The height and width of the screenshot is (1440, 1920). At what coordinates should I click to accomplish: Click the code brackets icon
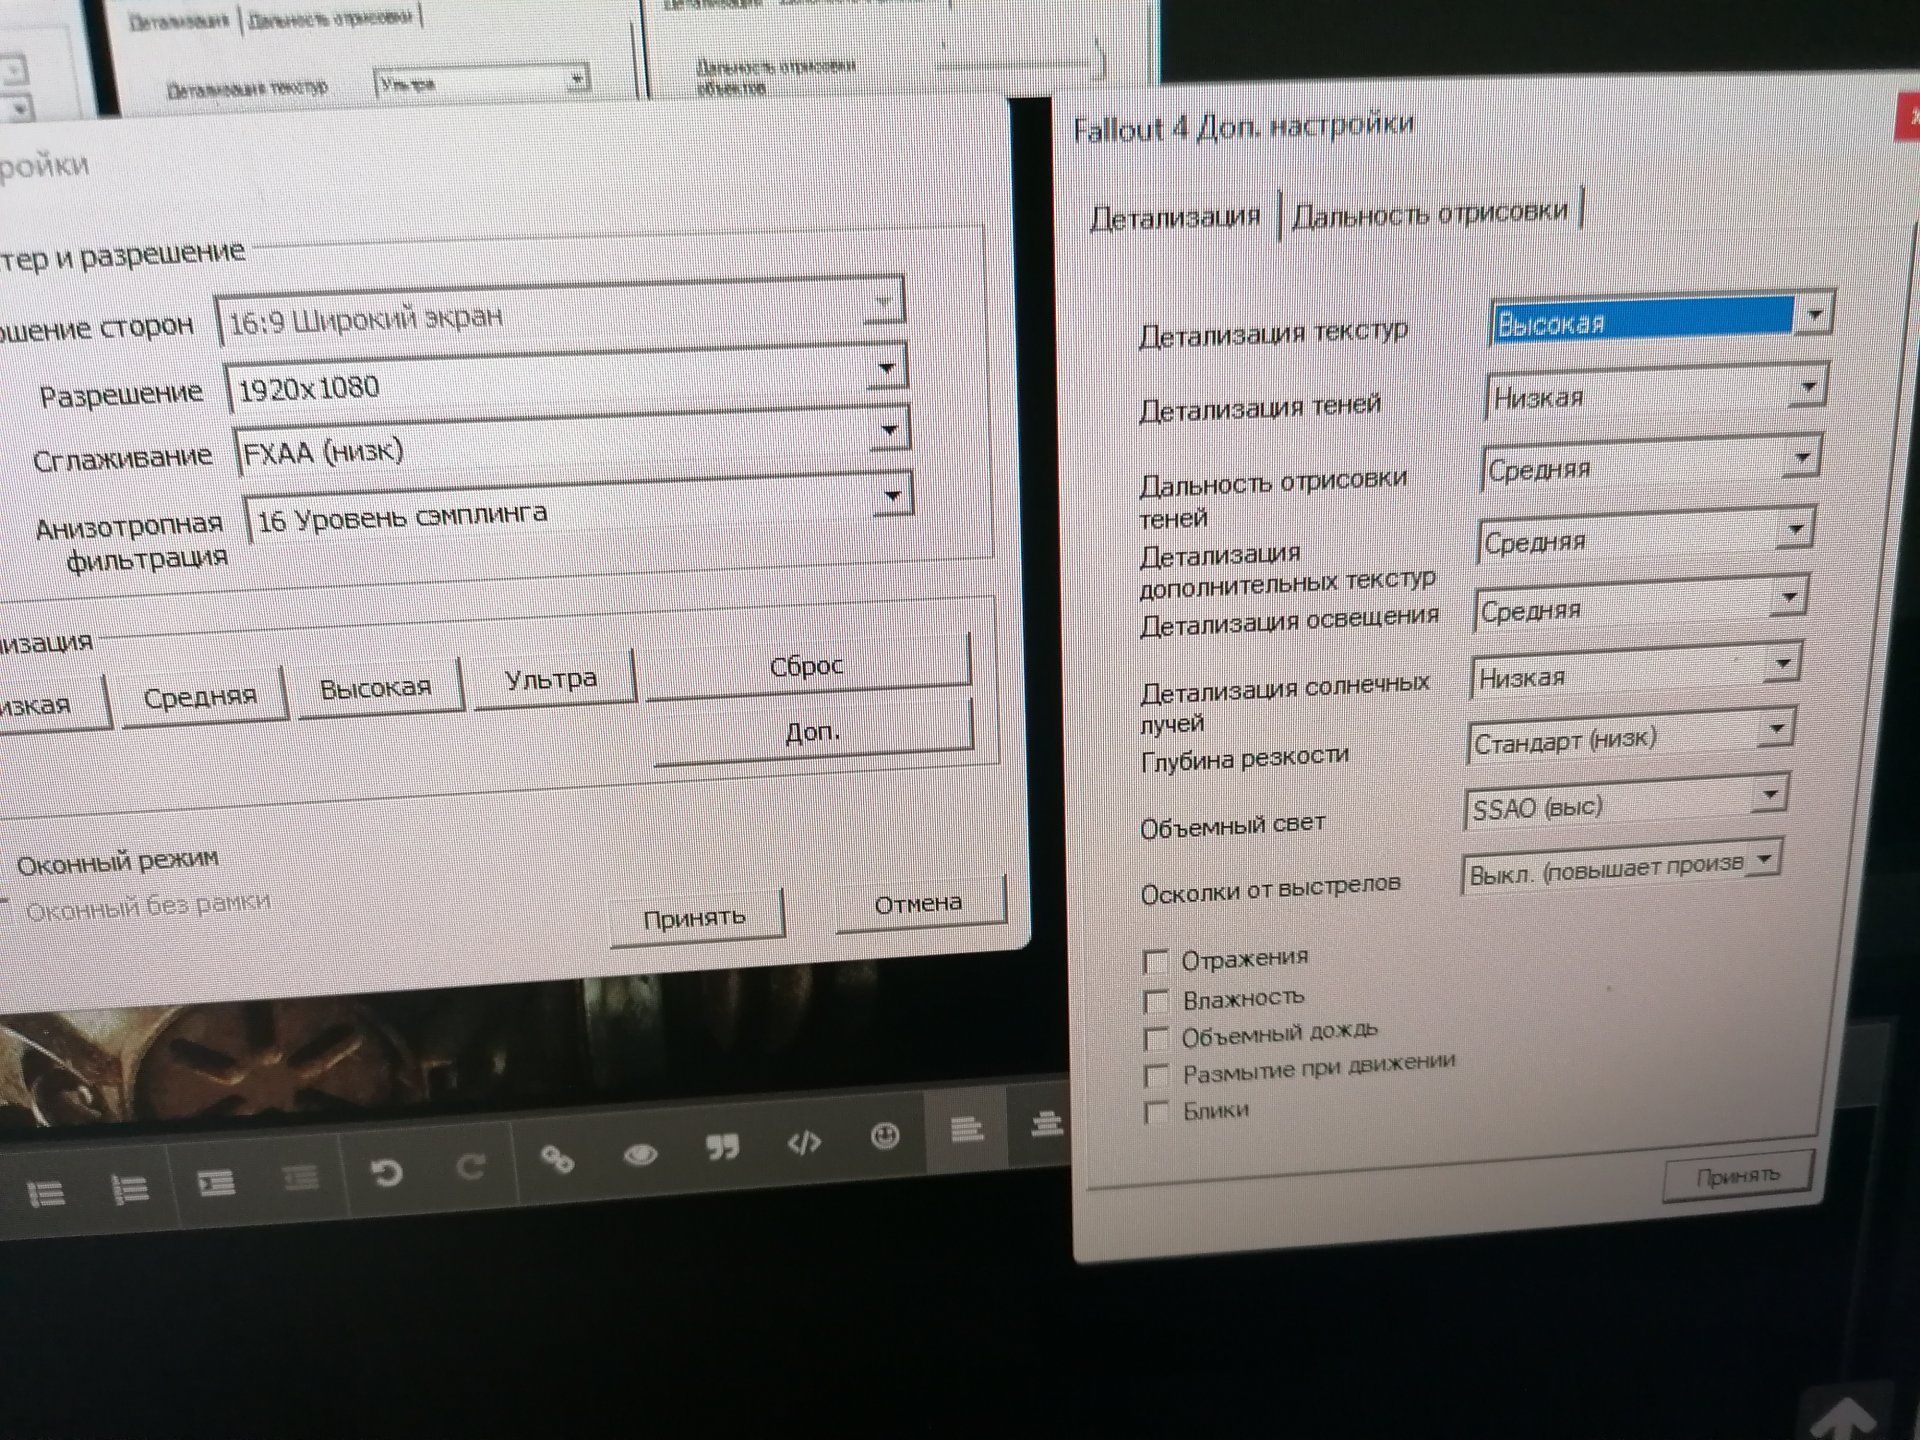point(804,1142)
